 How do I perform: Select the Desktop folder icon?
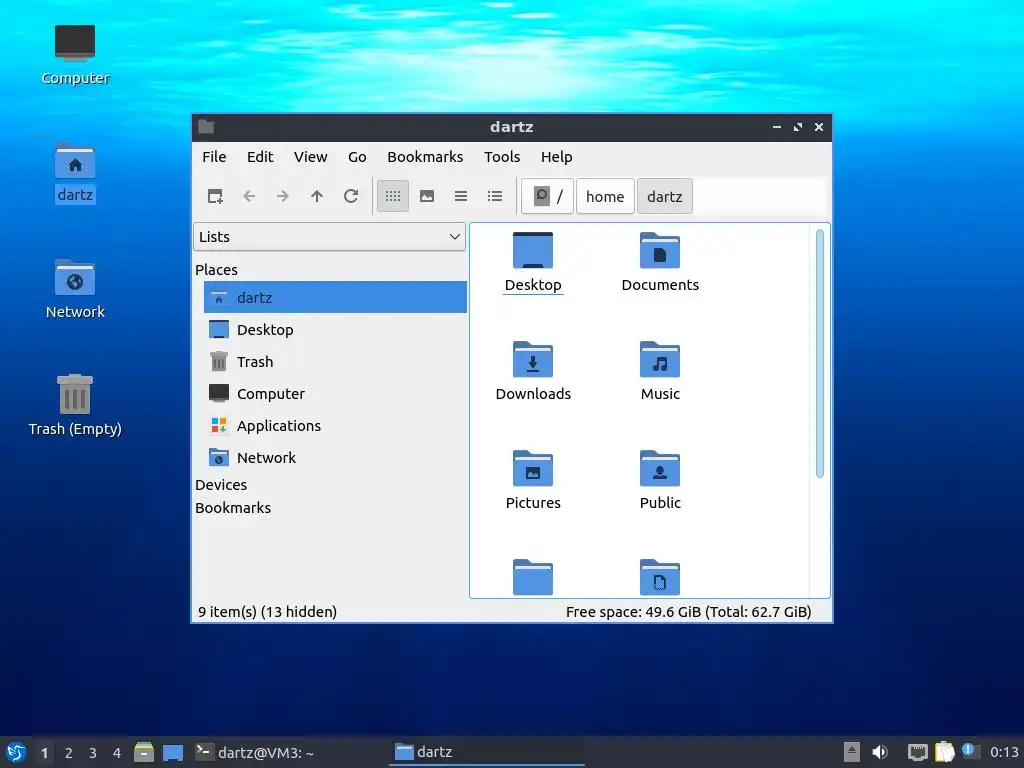click(533, 262)
